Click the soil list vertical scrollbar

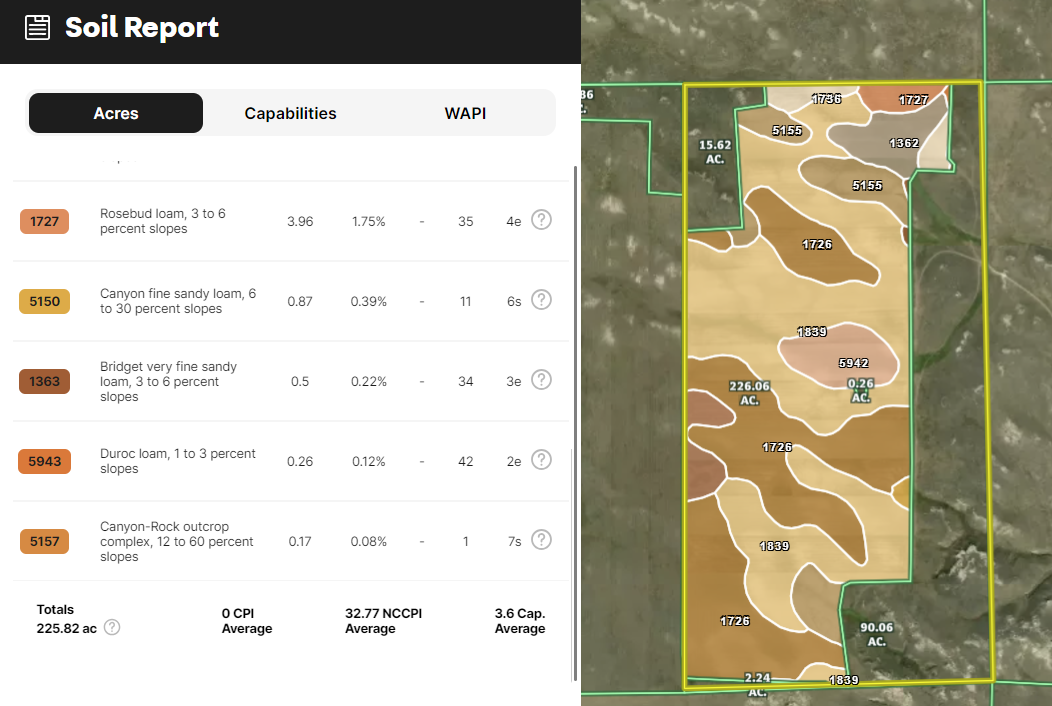coord(574,420)
